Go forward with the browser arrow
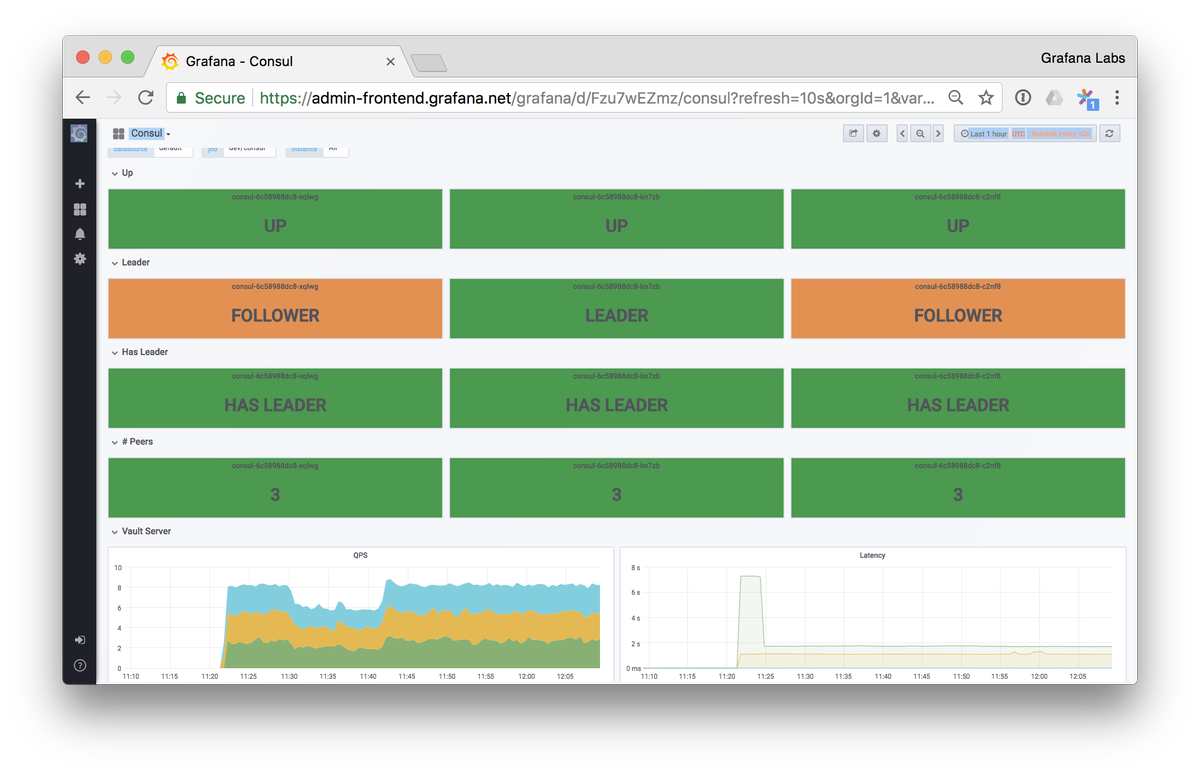Image resolution: width=1200 pixels, height=774 pixels. [x=114, y=98]
